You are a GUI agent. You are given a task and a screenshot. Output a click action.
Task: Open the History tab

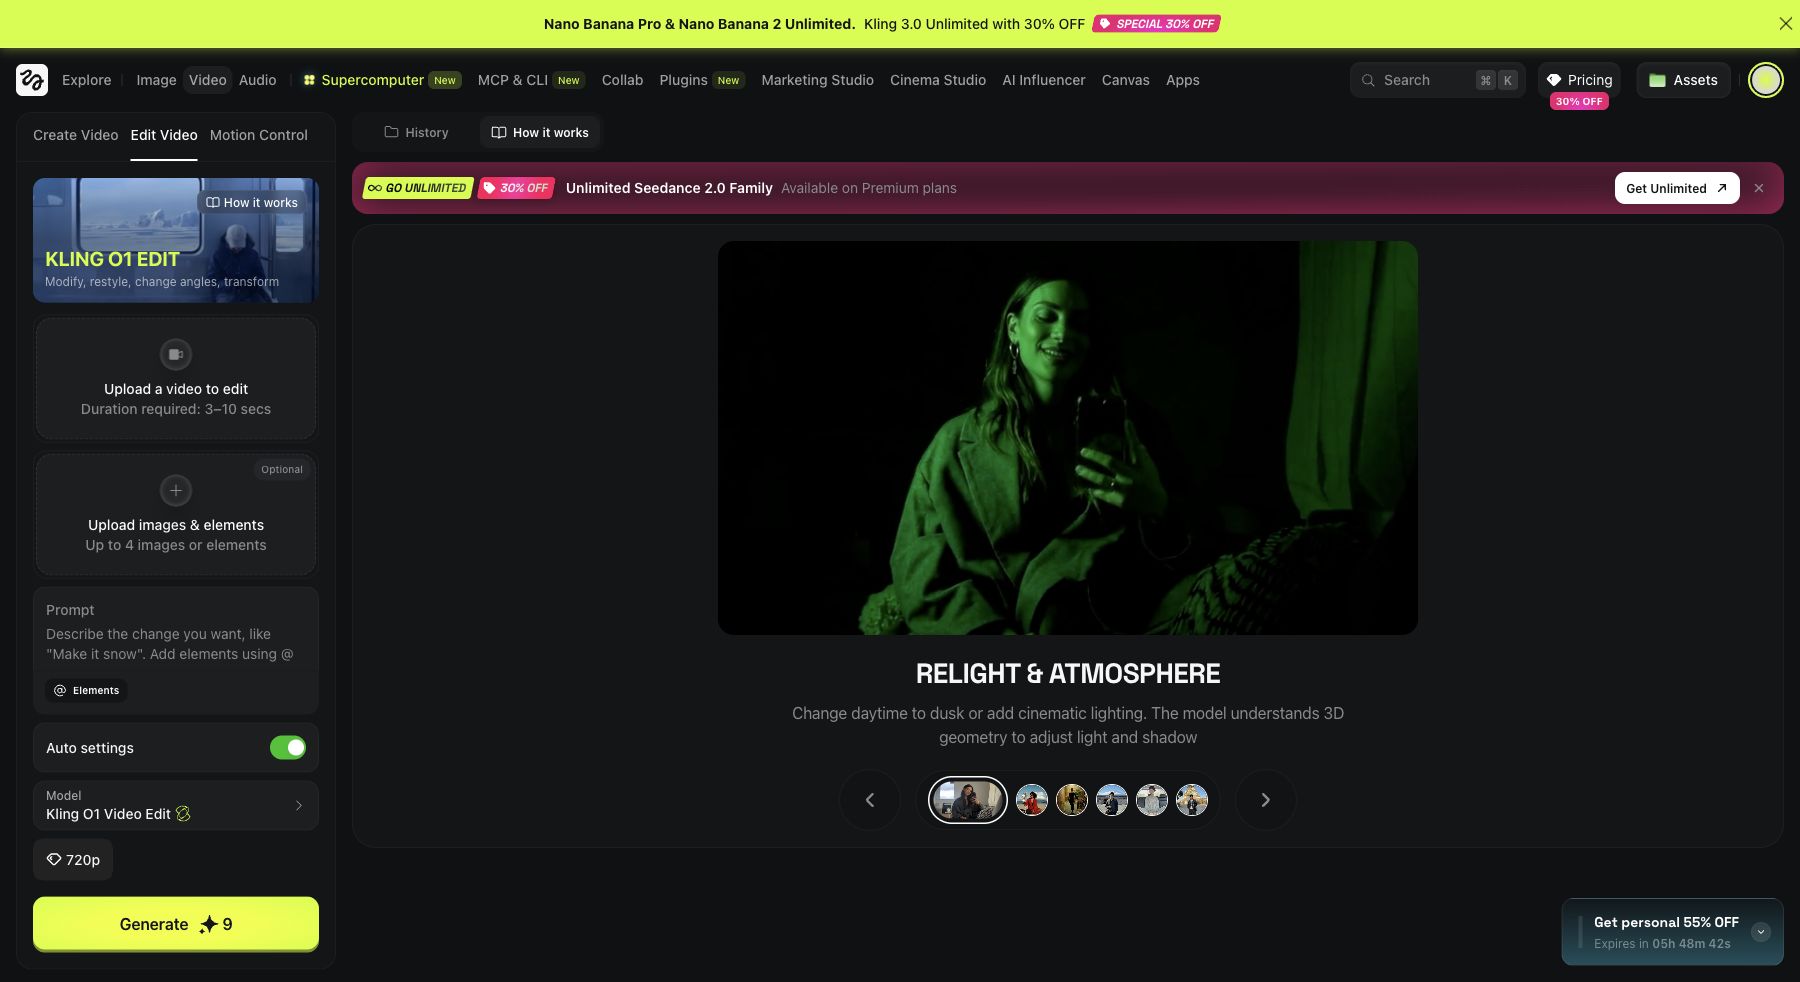pos(416,132)
